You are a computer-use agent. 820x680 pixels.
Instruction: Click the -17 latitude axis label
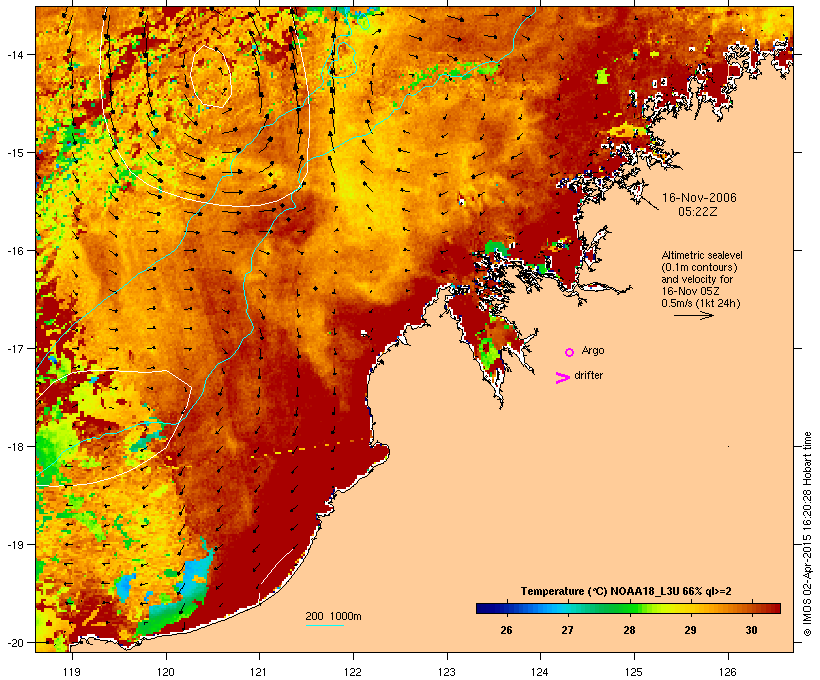tap(14, 348)
